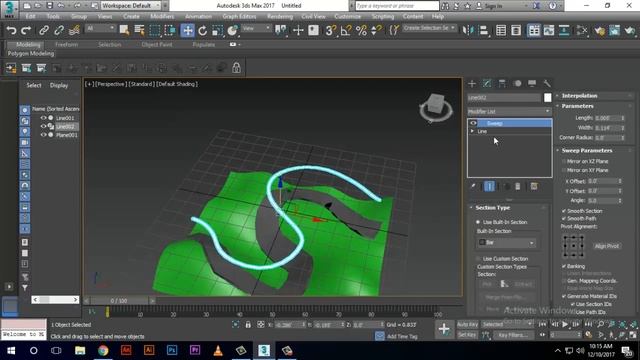Open the Modifiers menu

point(162,16)
